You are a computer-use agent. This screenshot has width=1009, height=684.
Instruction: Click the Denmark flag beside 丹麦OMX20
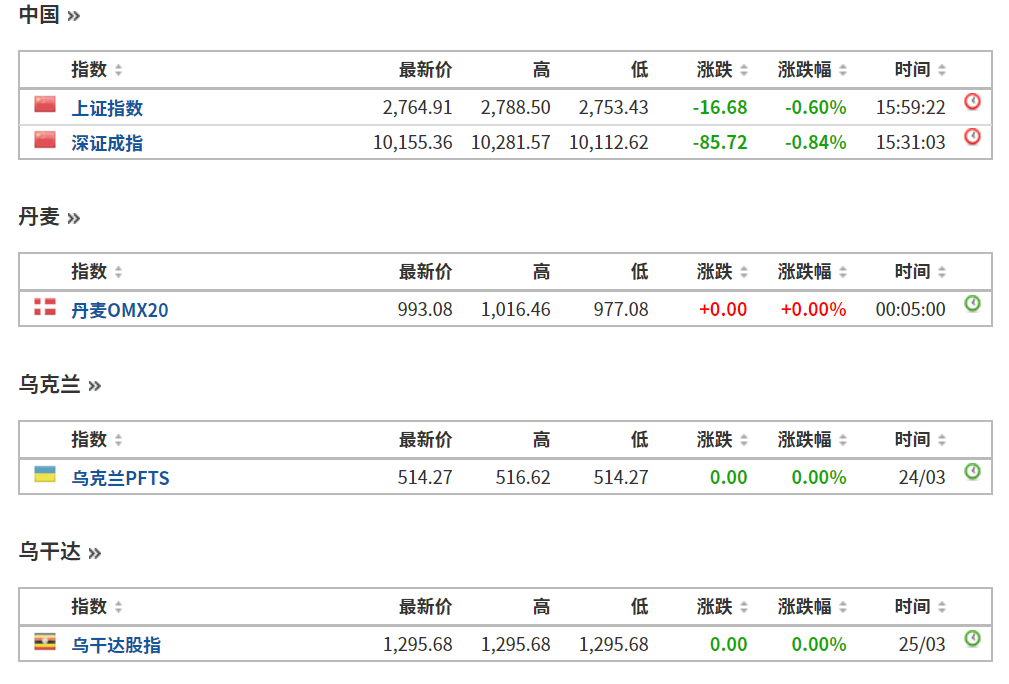click(x=45, y=307)
